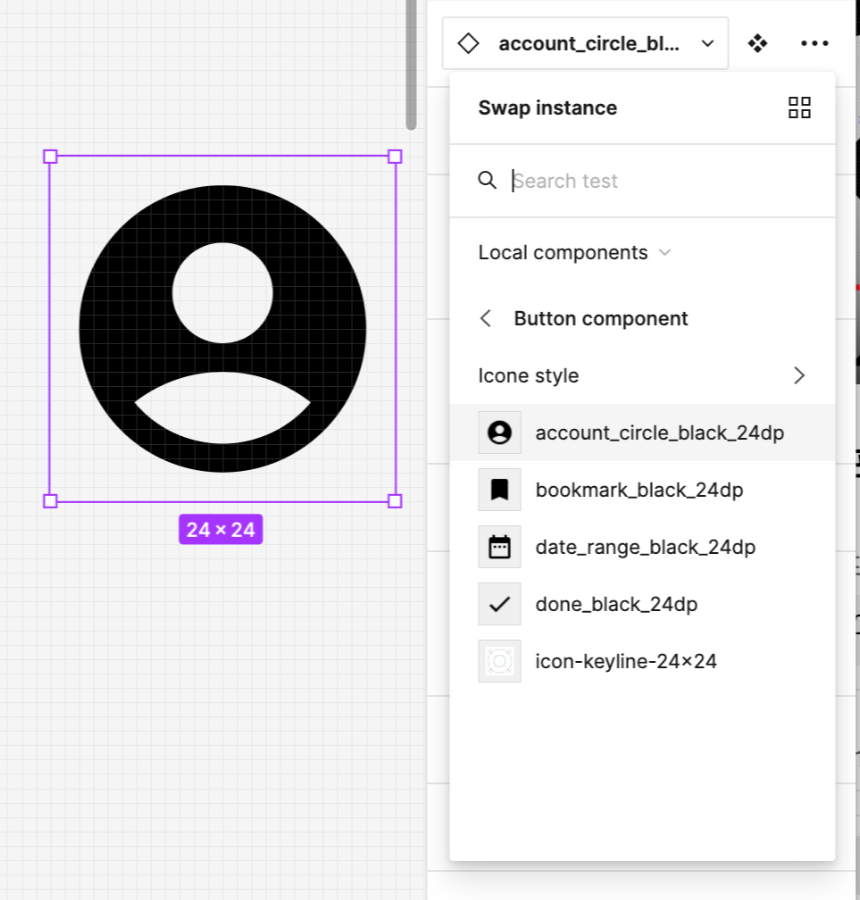Click the 24 × 24 size label
This screenshot has height=900, width=860.
point(220,529)
